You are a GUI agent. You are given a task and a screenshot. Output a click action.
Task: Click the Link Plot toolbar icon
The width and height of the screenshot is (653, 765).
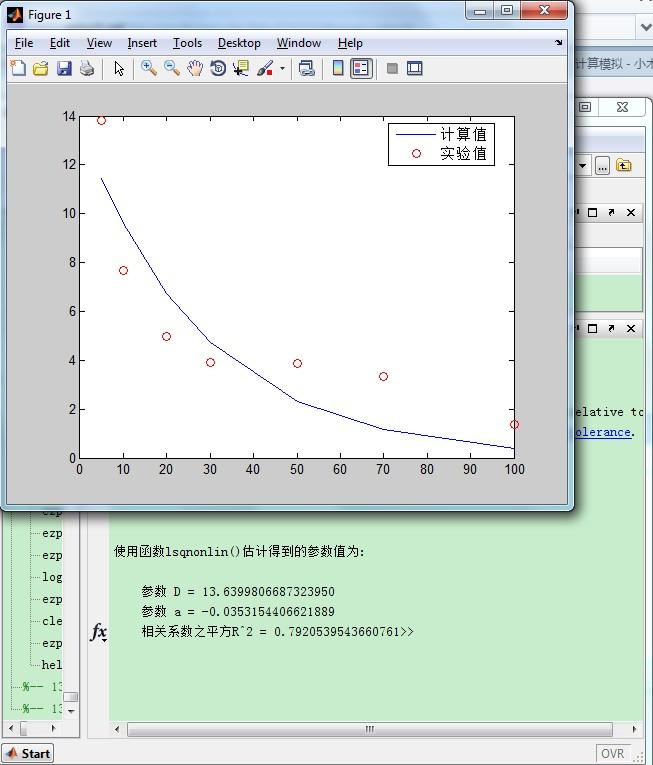[306, 68]
